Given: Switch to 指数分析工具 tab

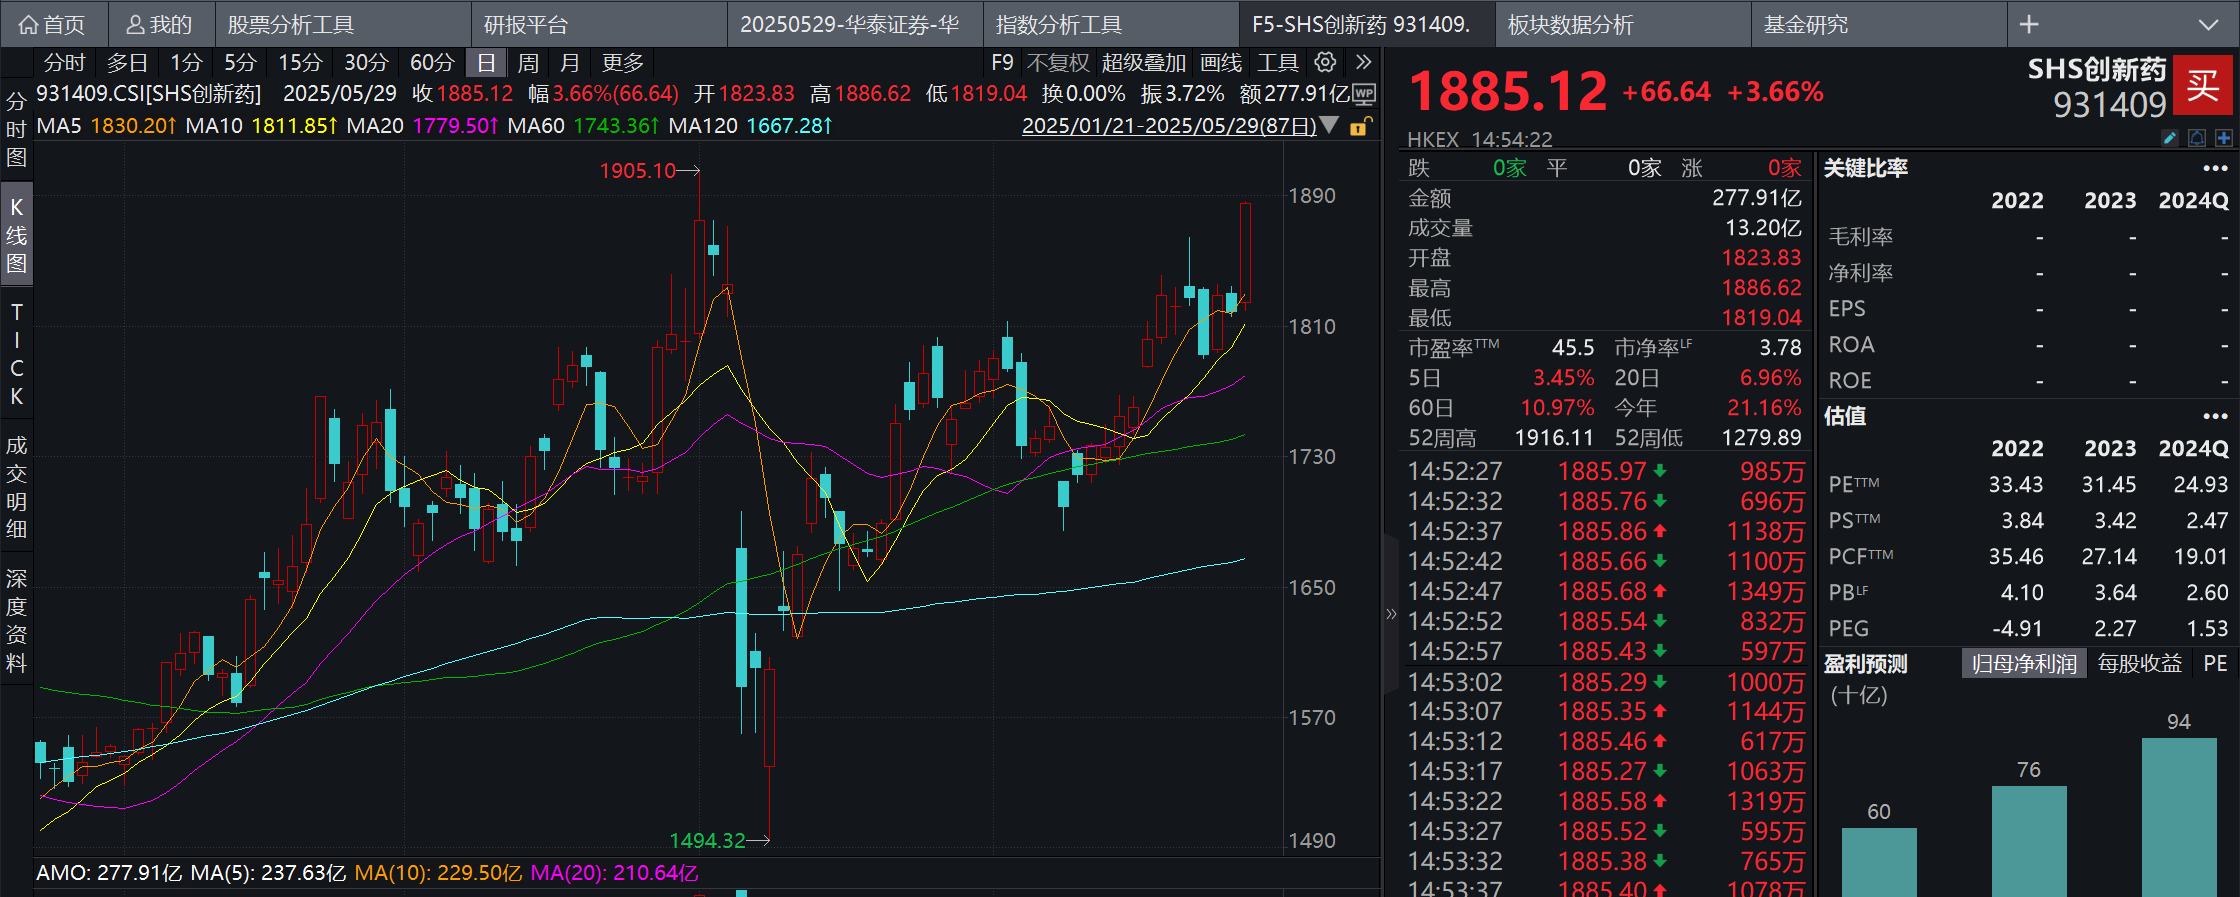Looking at the screenshot, I should [1111, 24].
